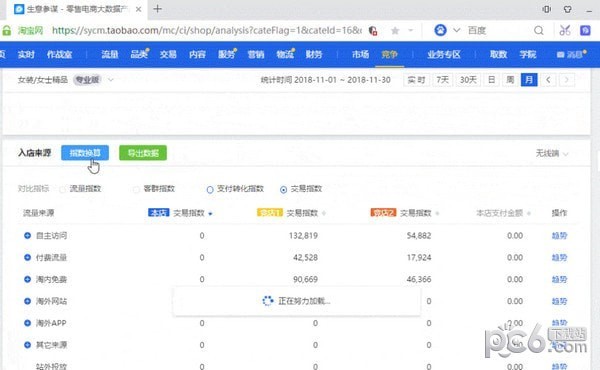600x370 pixels.
Task: Go to the previous period with the left arrow
Action: (x=548, y=80)
